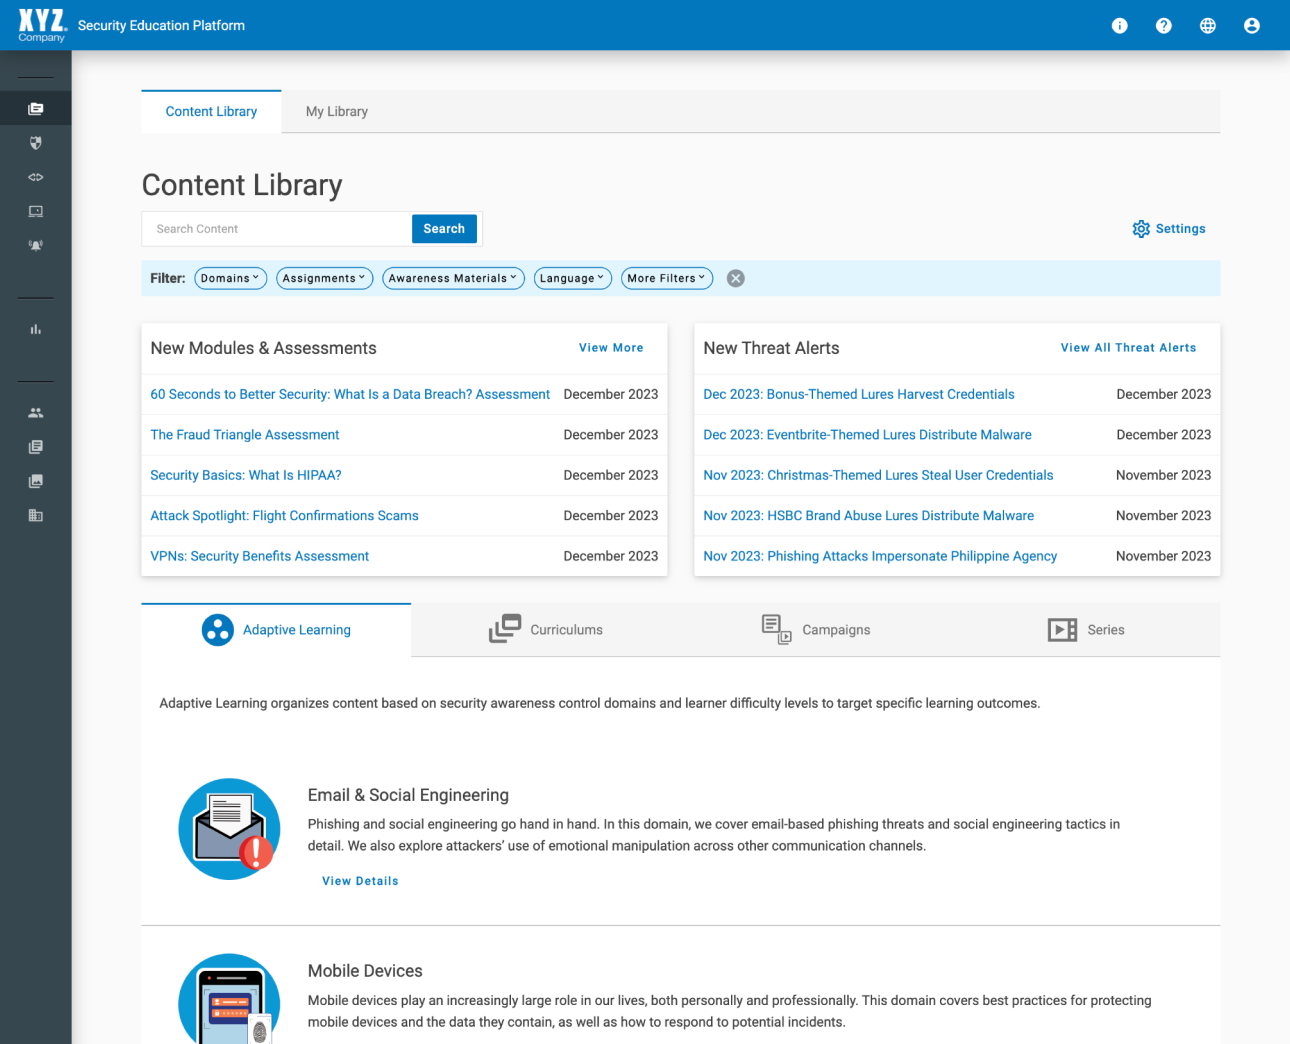1290x1044 pixels.
Task: Open the alarm bell sidebar icon
Action: [x=36, y=245]
